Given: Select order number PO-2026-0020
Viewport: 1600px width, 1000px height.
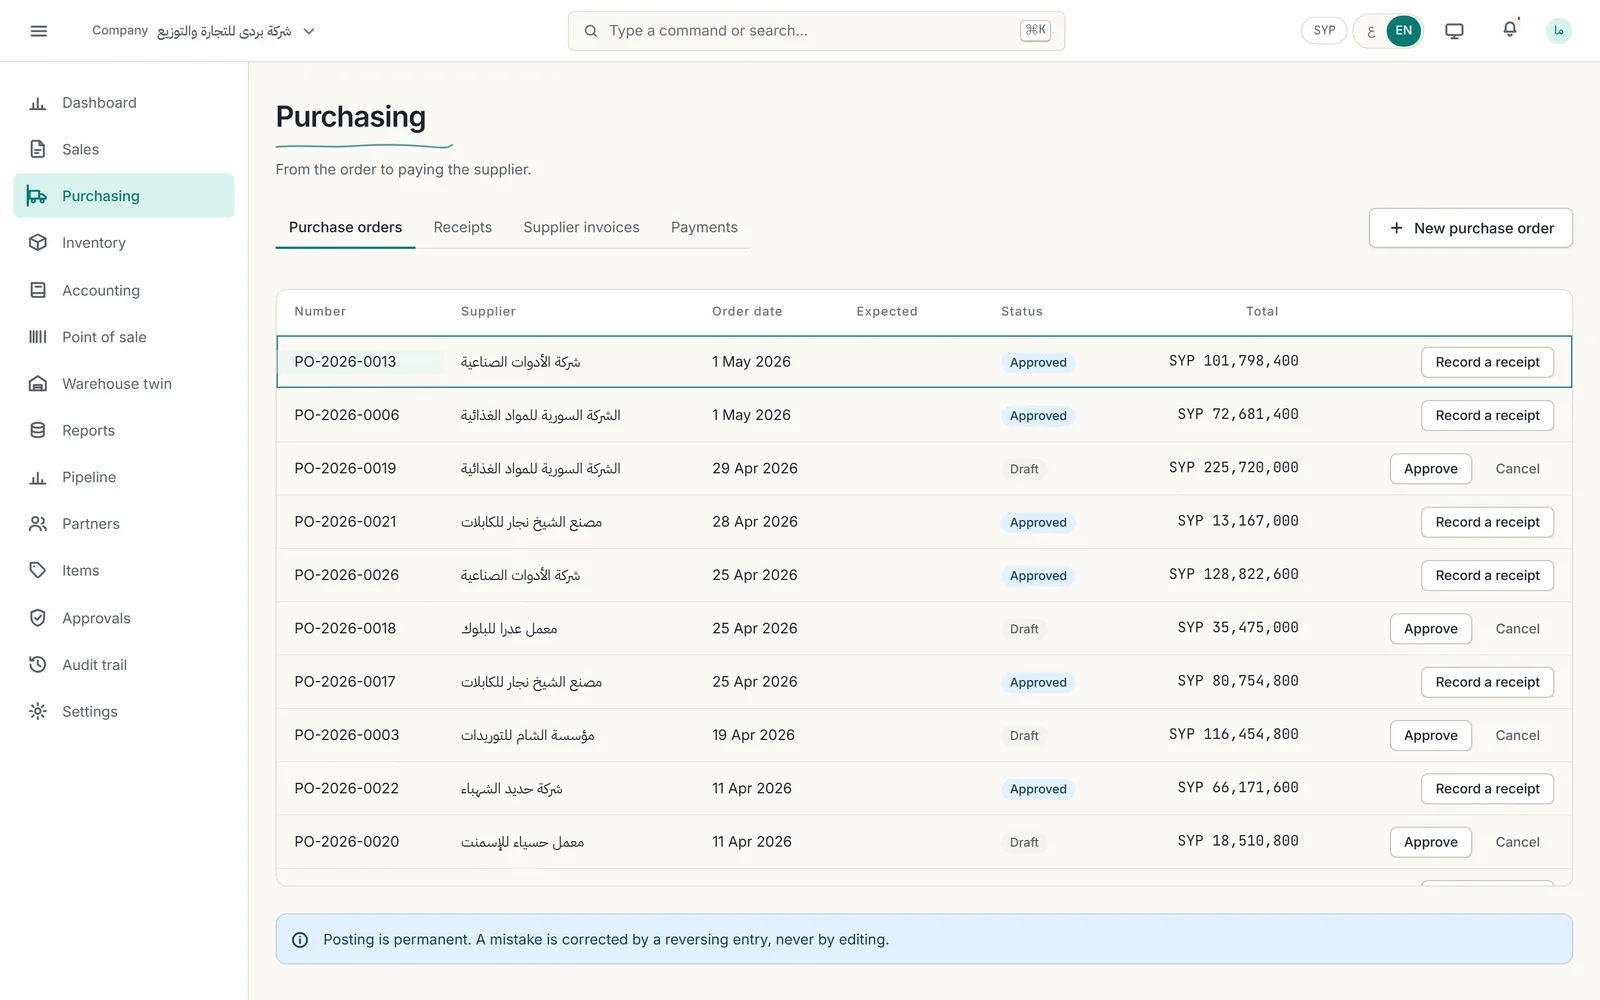Looking at the screenshot, I should point(346,842).
